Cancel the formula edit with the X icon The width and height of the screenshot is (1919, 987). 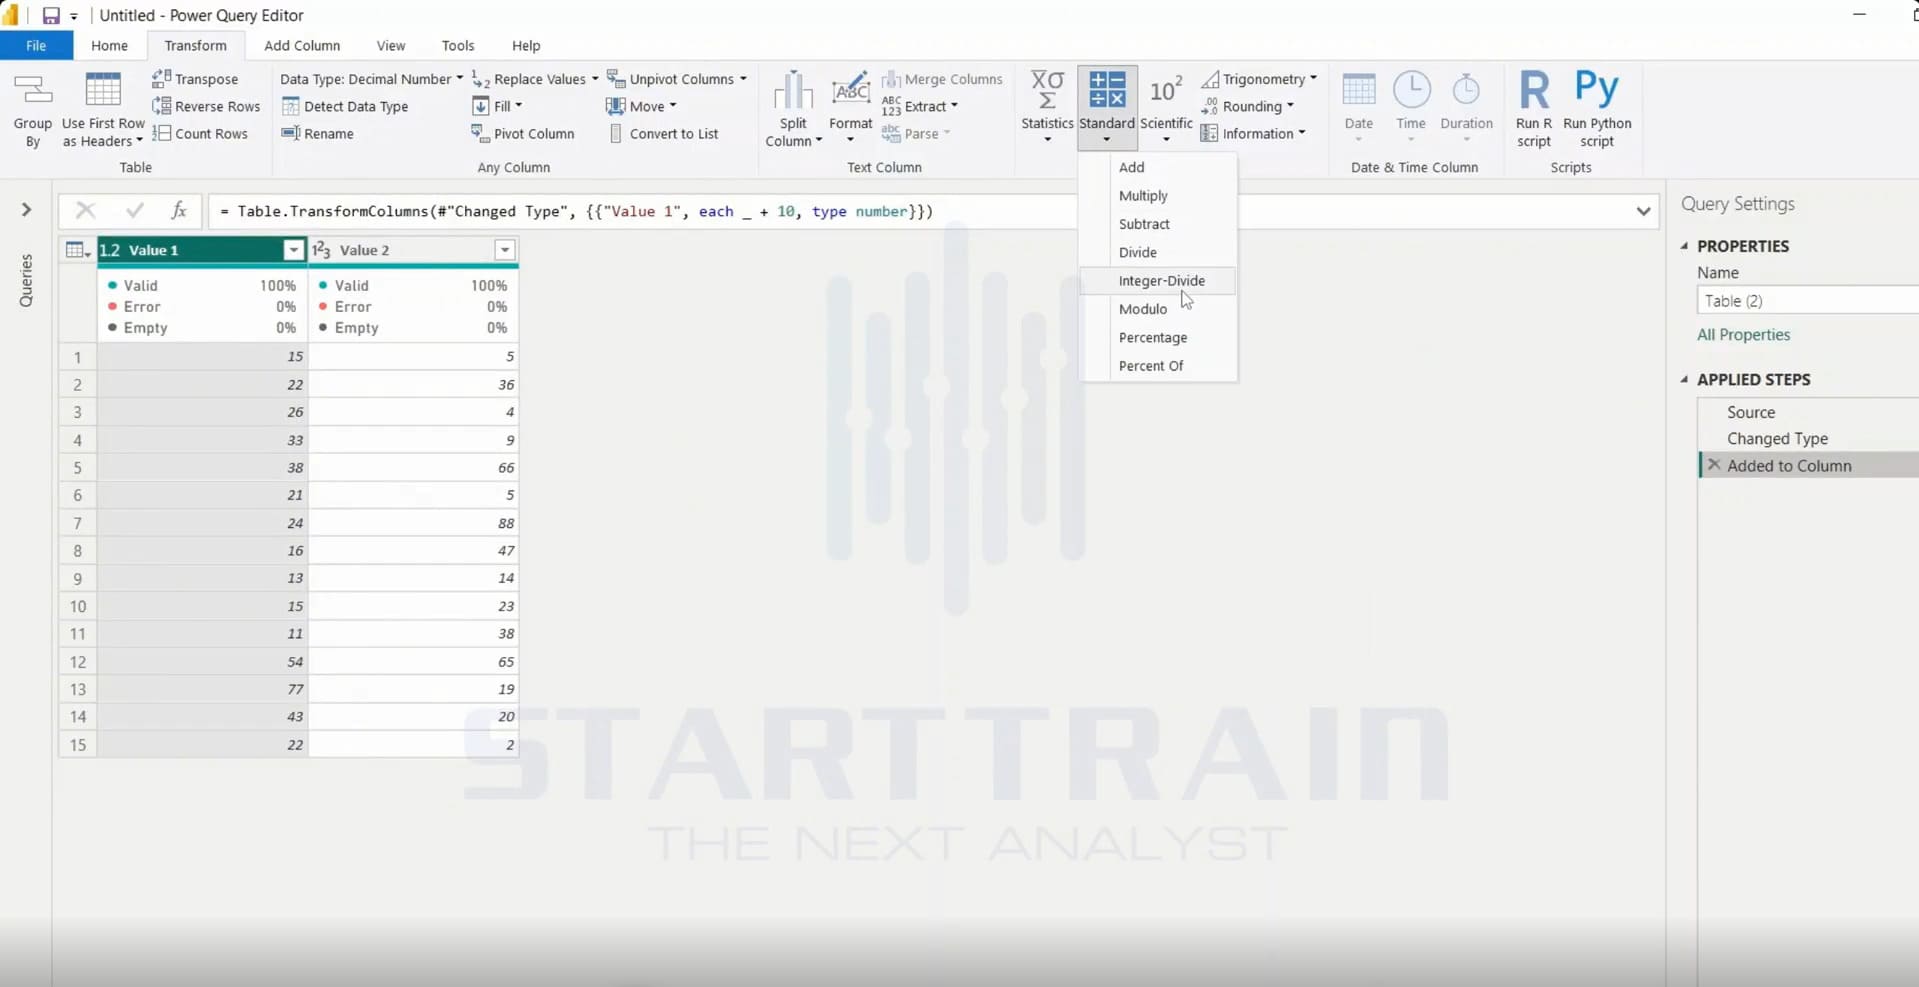[85, 210]
